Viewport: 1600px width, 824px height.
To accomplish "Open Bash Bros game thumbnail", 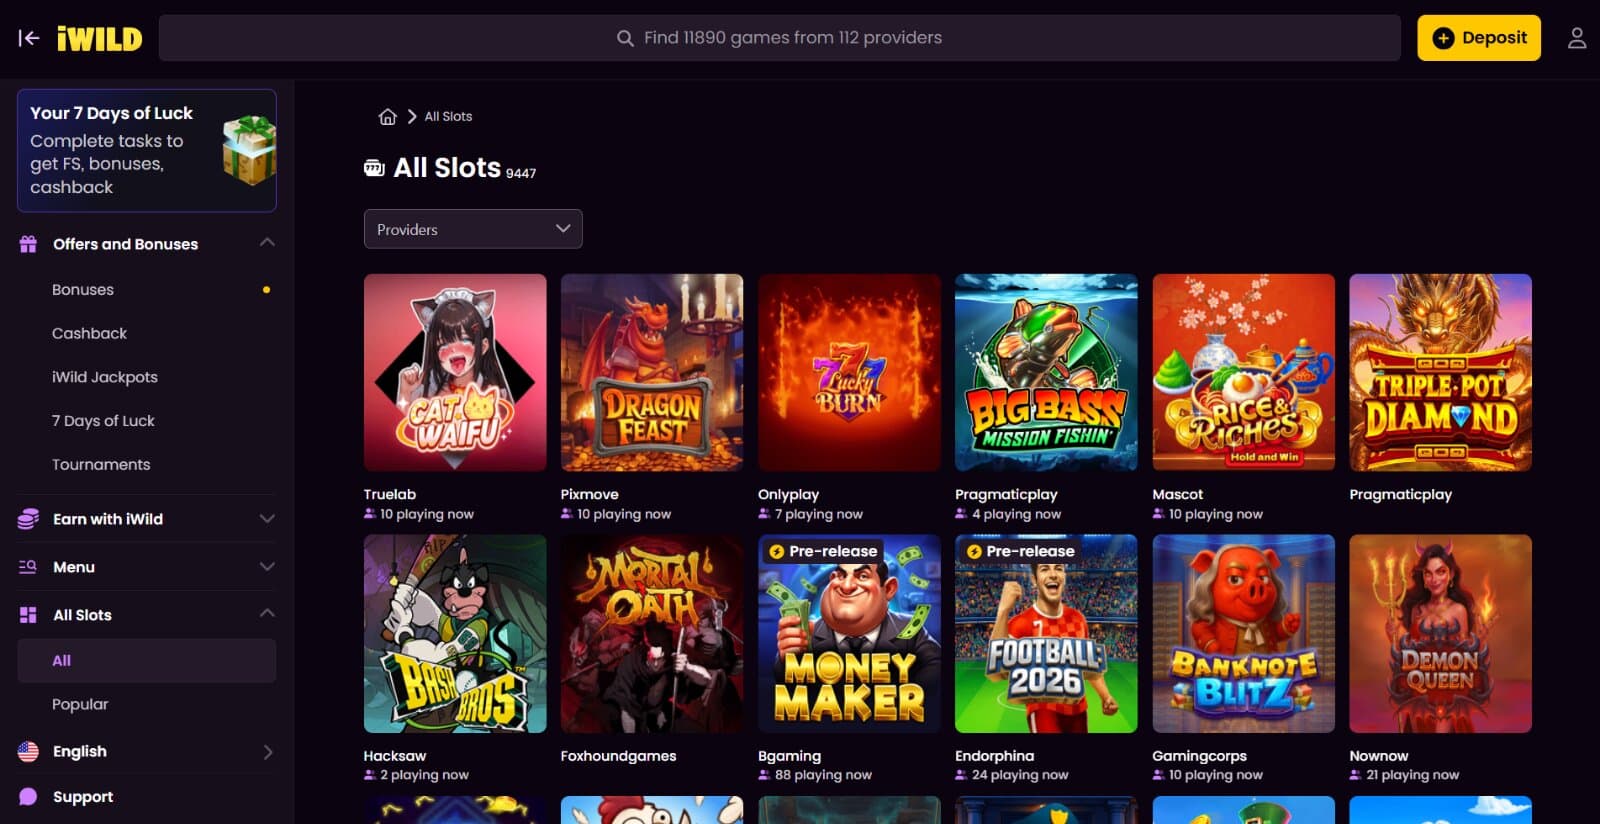I will (x=455, y=633).
